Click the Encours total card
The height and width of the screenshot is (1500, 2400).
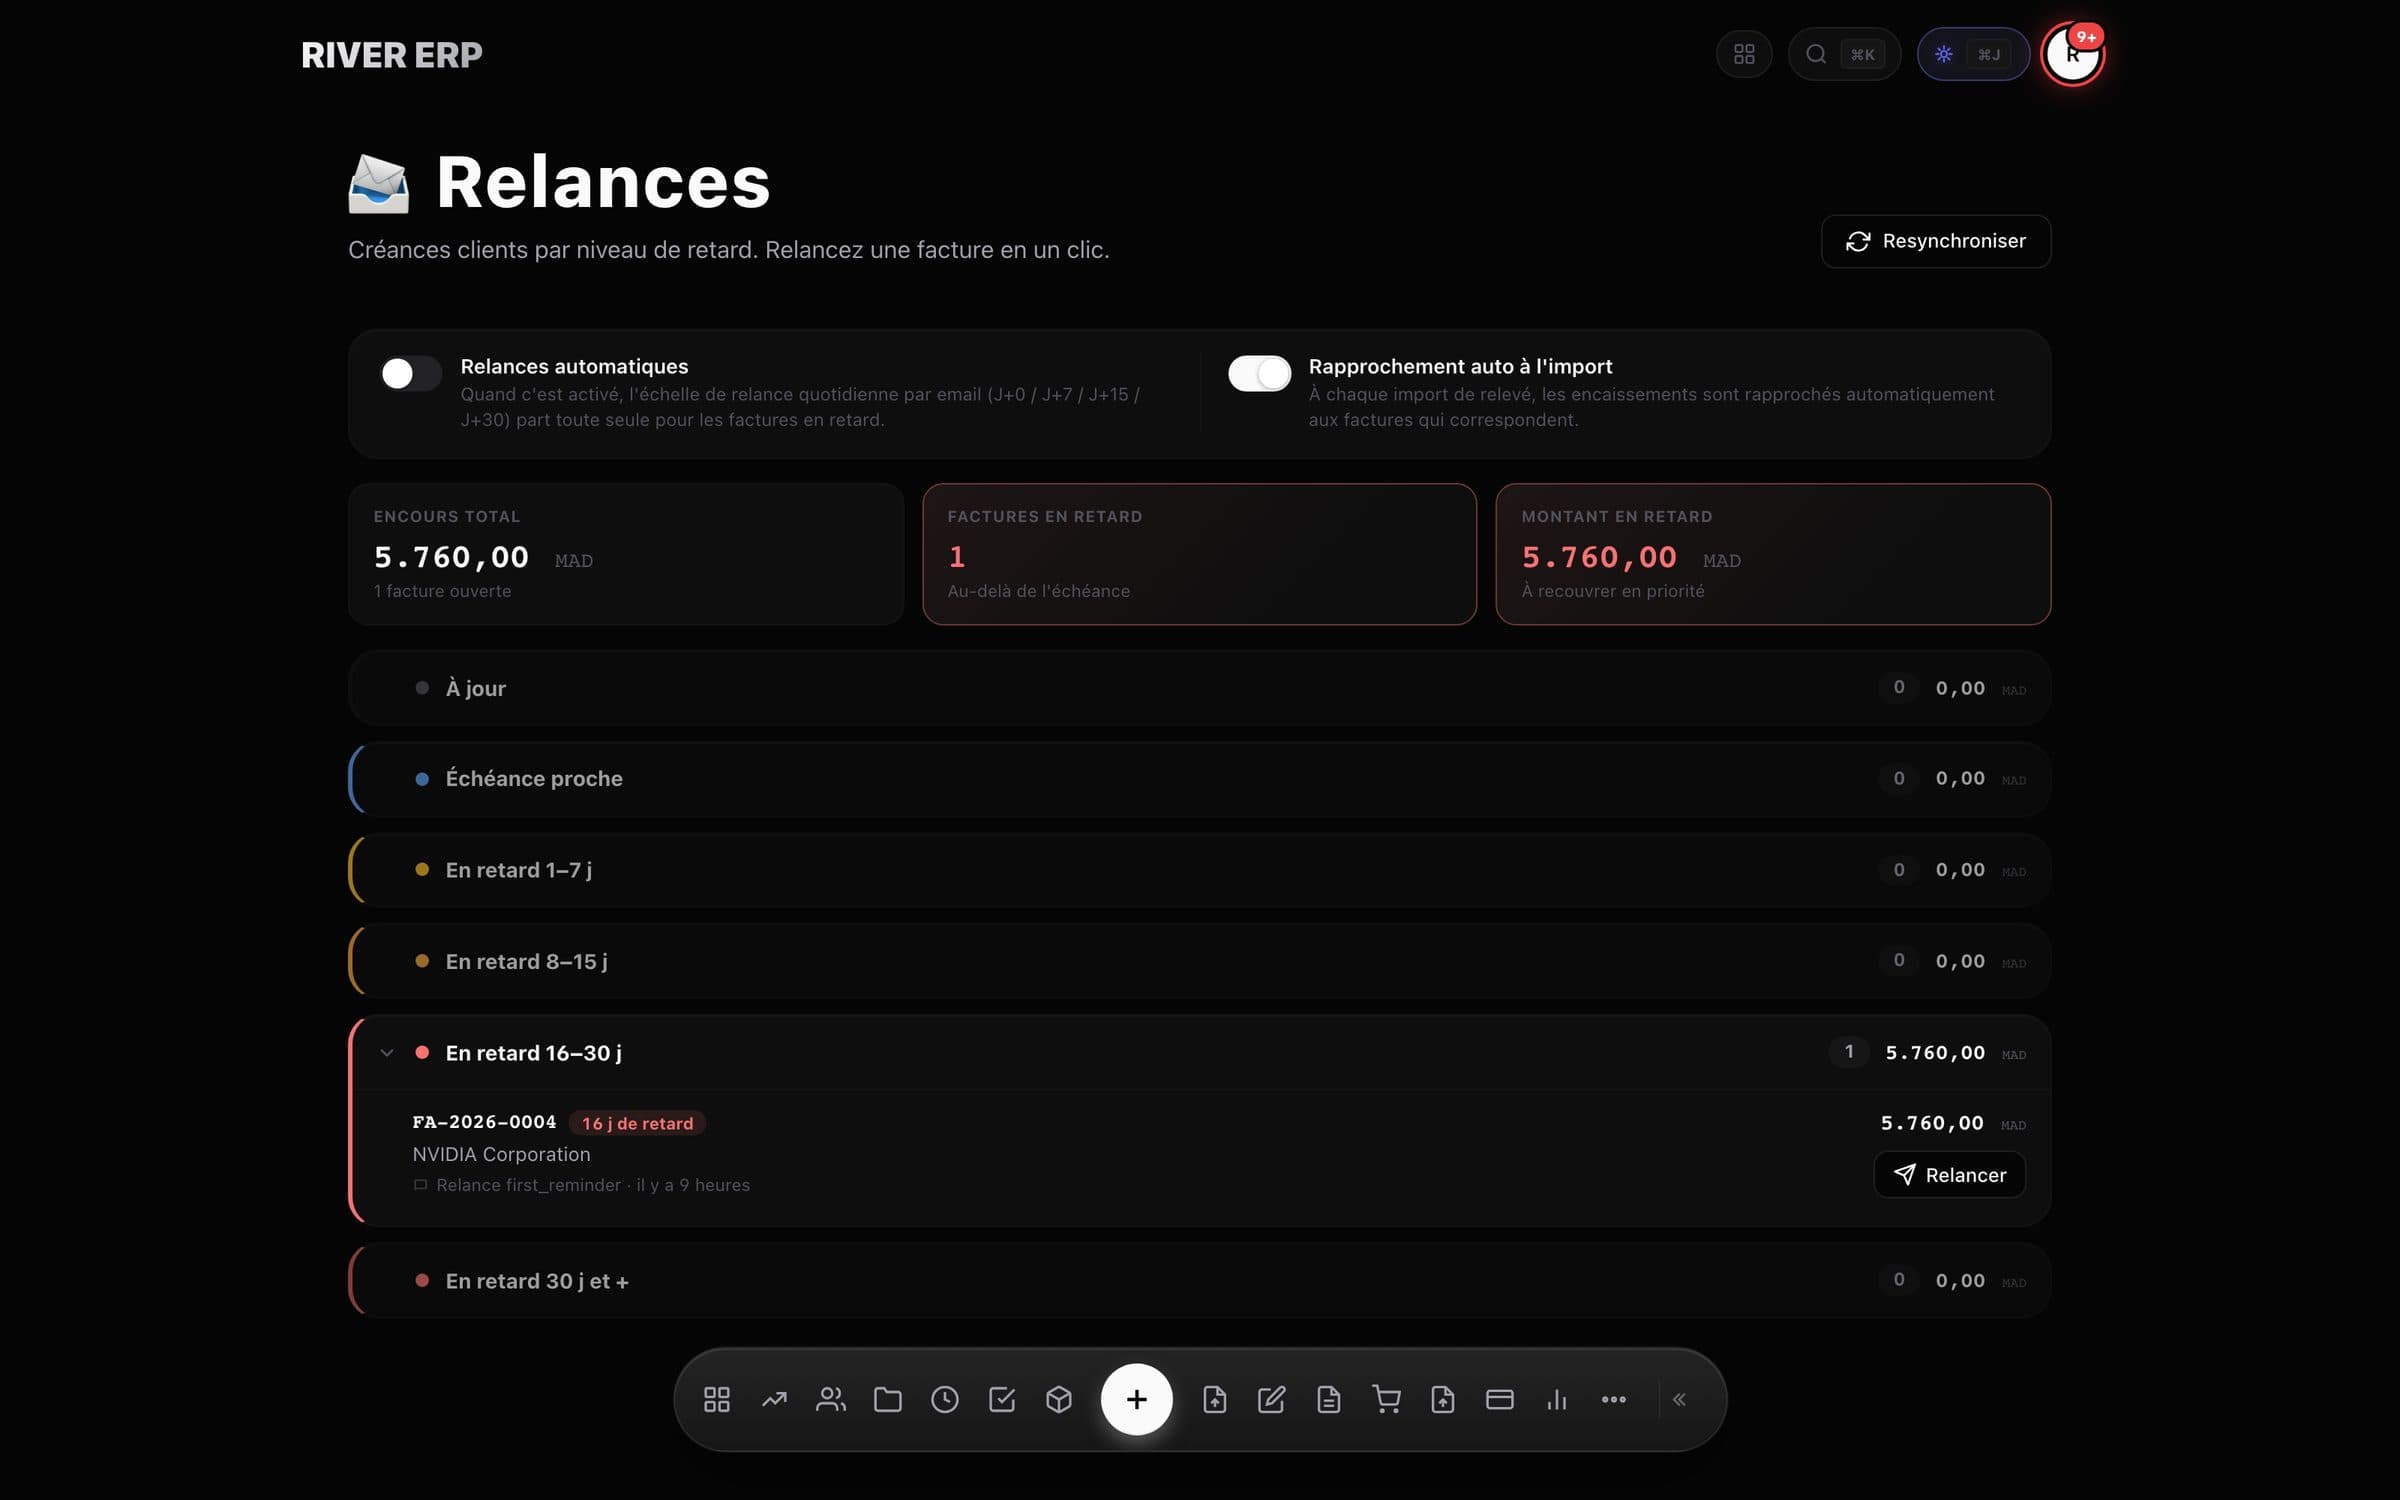[626, 554]
